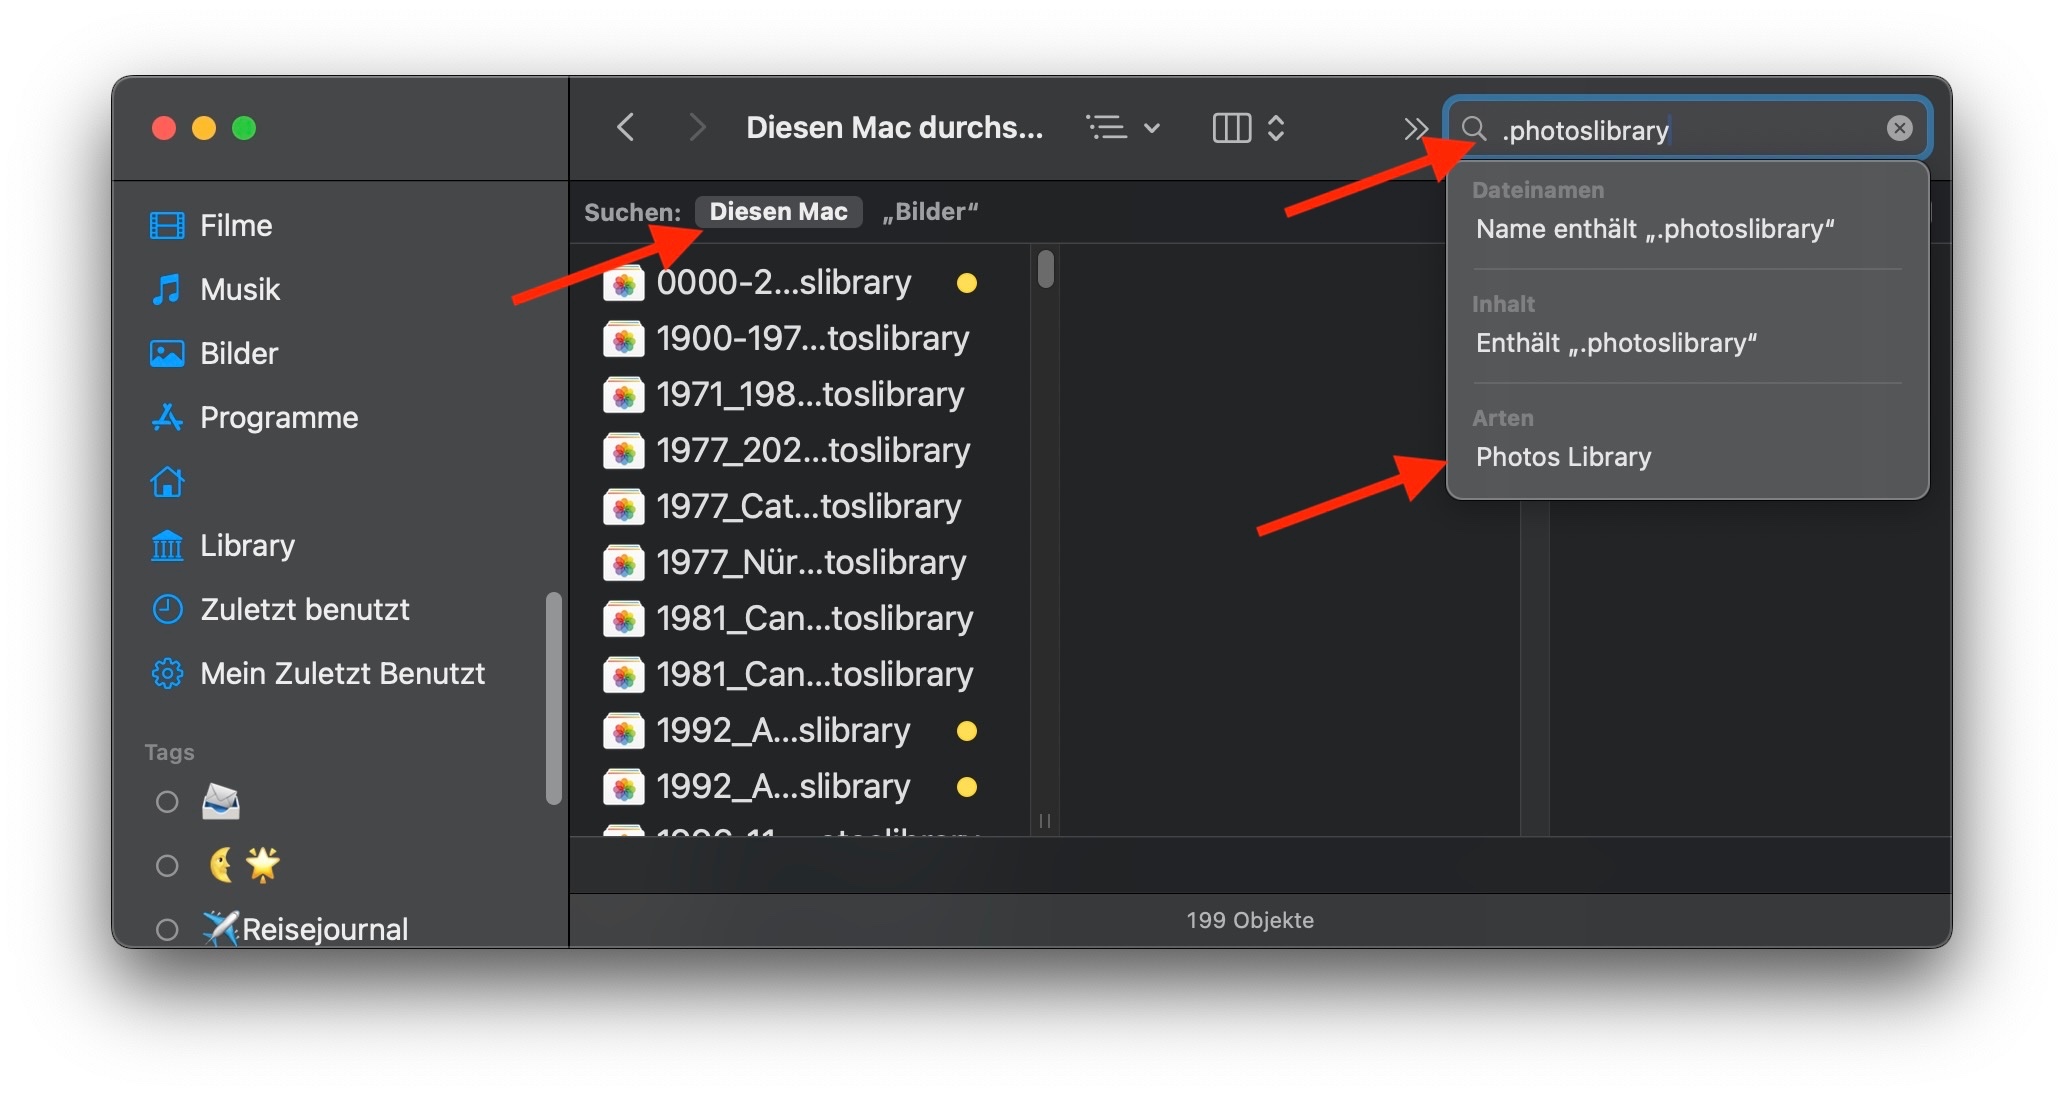Switch search scope to Bilder
Viewport: 2064px width, 1096px height.
(x=930, y=212)
